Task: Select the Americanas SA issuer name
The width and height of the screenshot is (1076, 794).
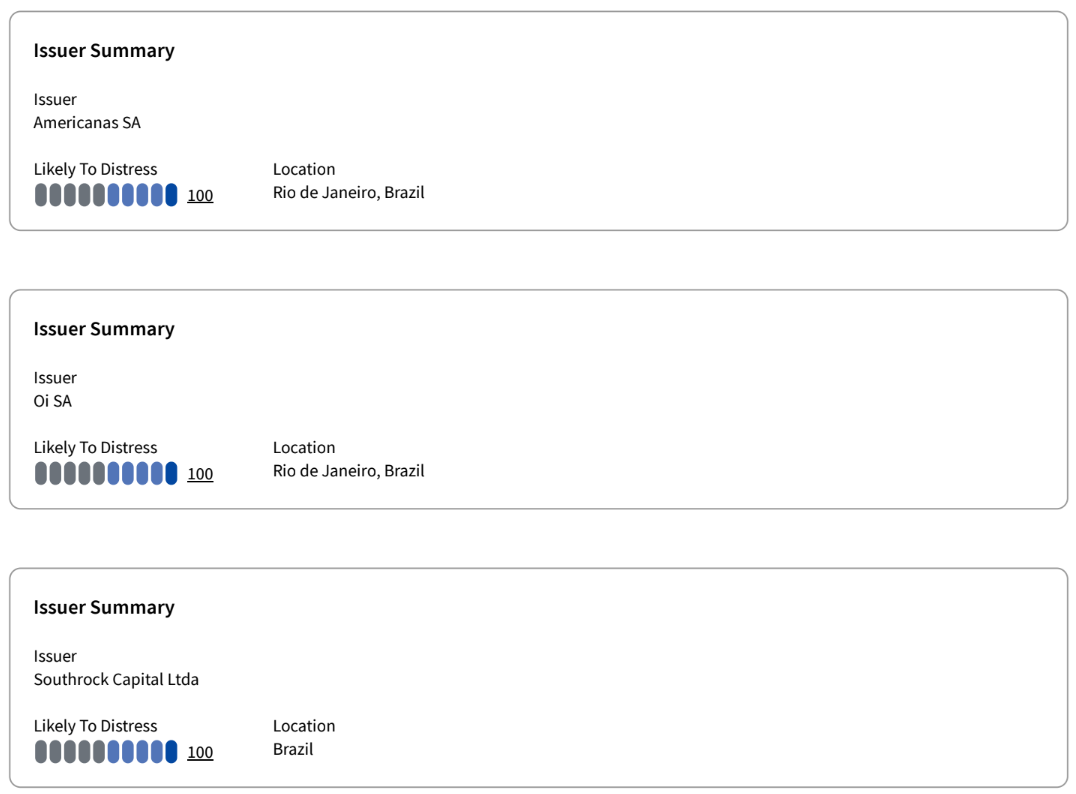Action: coord(87,123)
